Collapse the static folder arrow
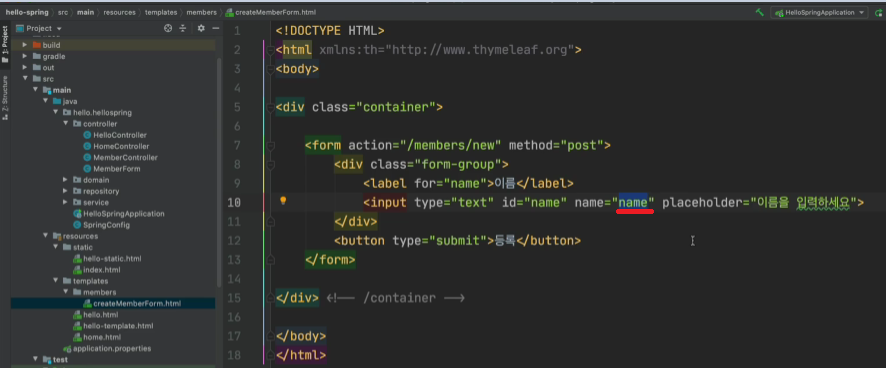886x368 pixels. 55,247
